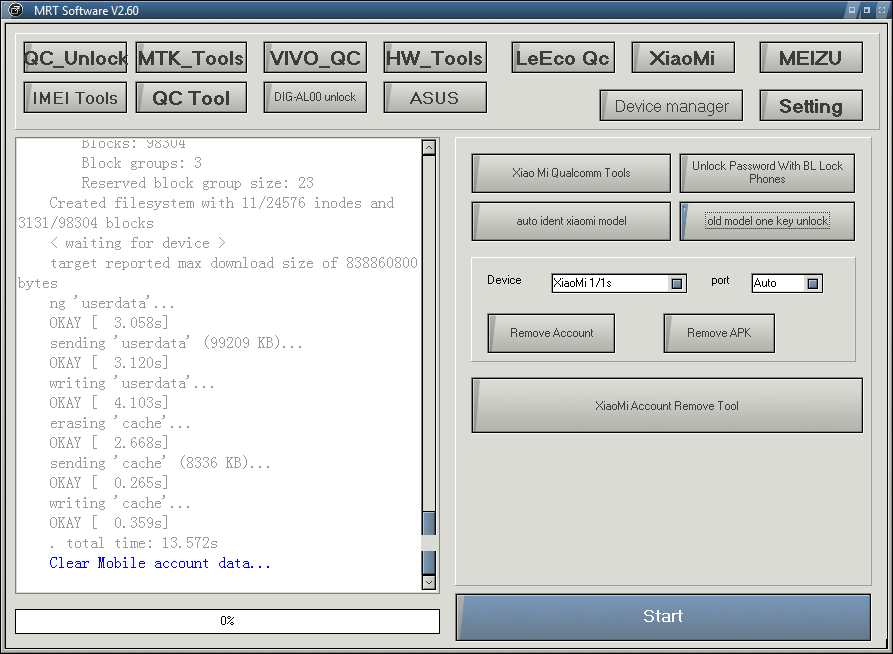Switch to the XiaoMi section

pos(683,58)
